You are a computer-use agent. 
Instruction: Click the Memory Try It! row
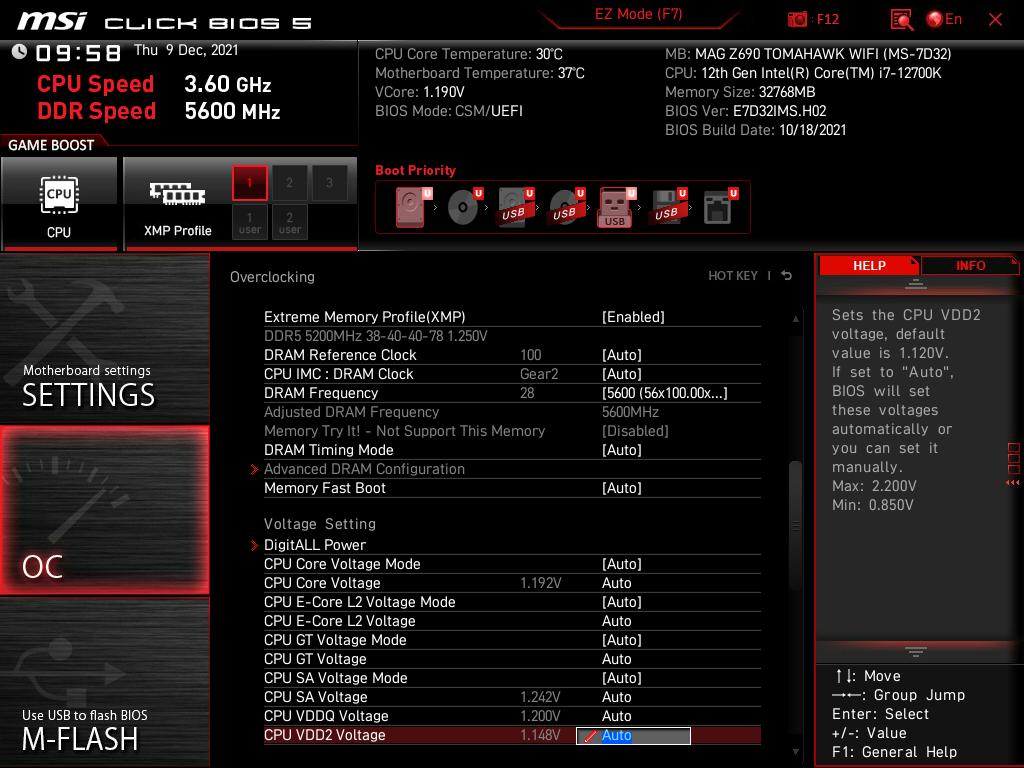[512, 431]
